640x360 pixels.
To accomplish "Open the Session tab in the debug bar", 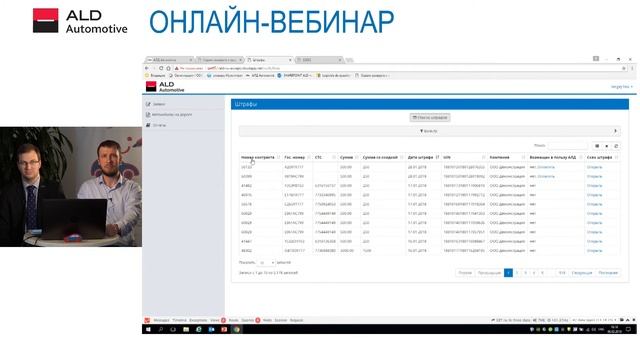I will pos(280,320).
